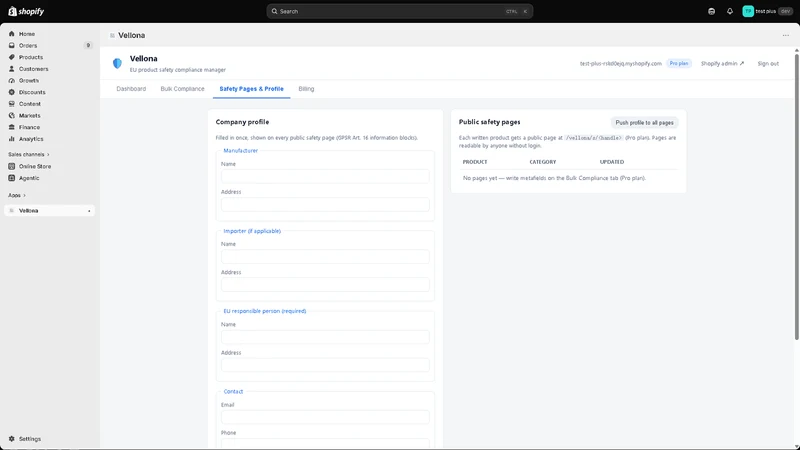Open the Finance icon in sidebar
800x450 pixels.
[12, 128]
